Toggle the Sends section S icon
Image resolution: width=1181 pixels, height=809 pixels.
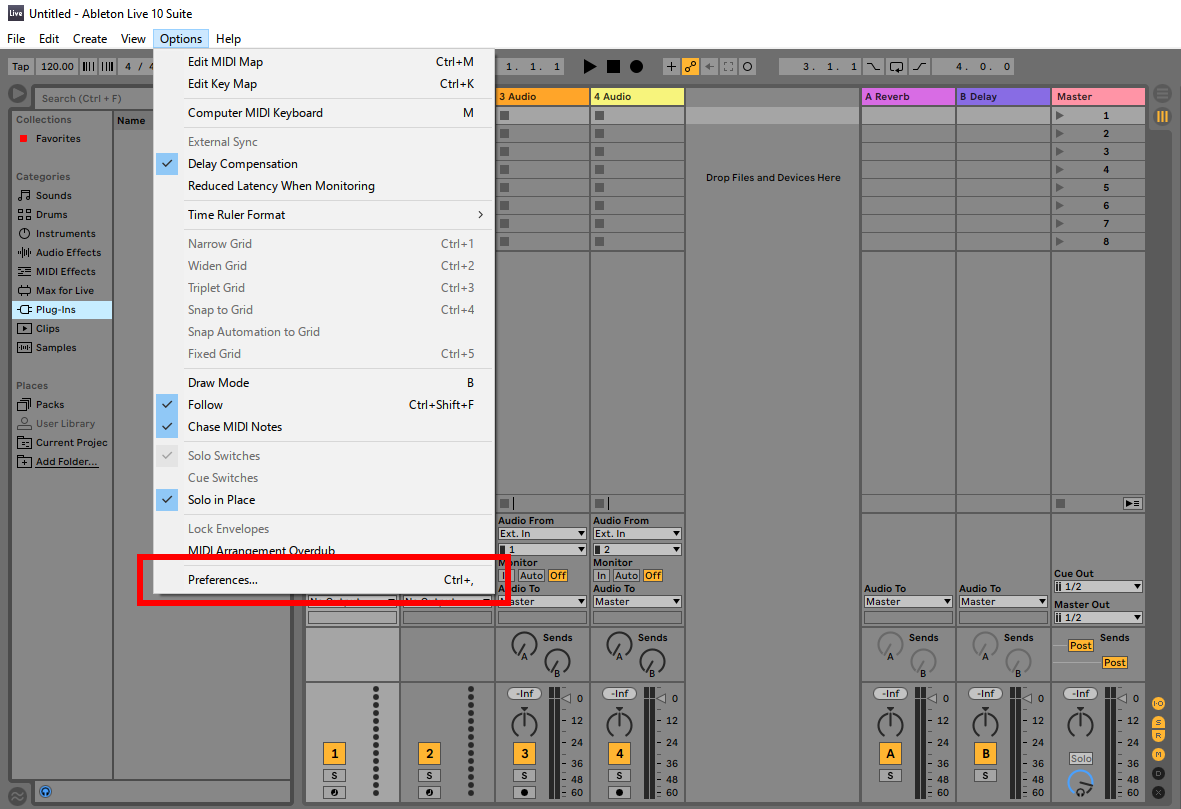pos(1158,722)
